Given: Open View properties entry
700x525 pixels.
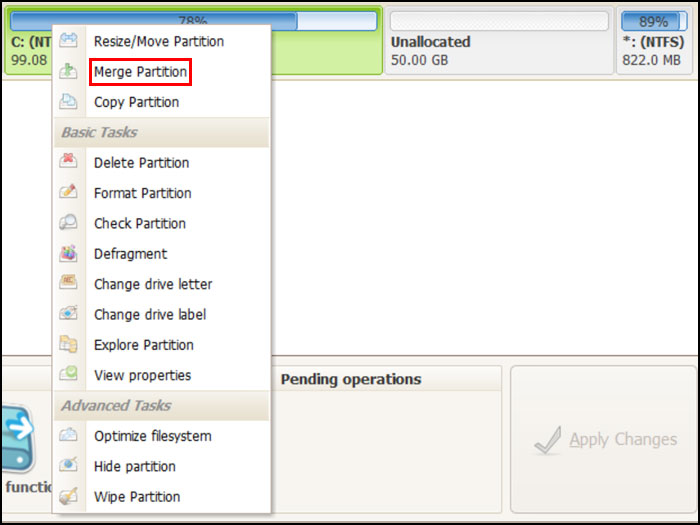Looking at the screenshot, I should [x=162, y=375].
